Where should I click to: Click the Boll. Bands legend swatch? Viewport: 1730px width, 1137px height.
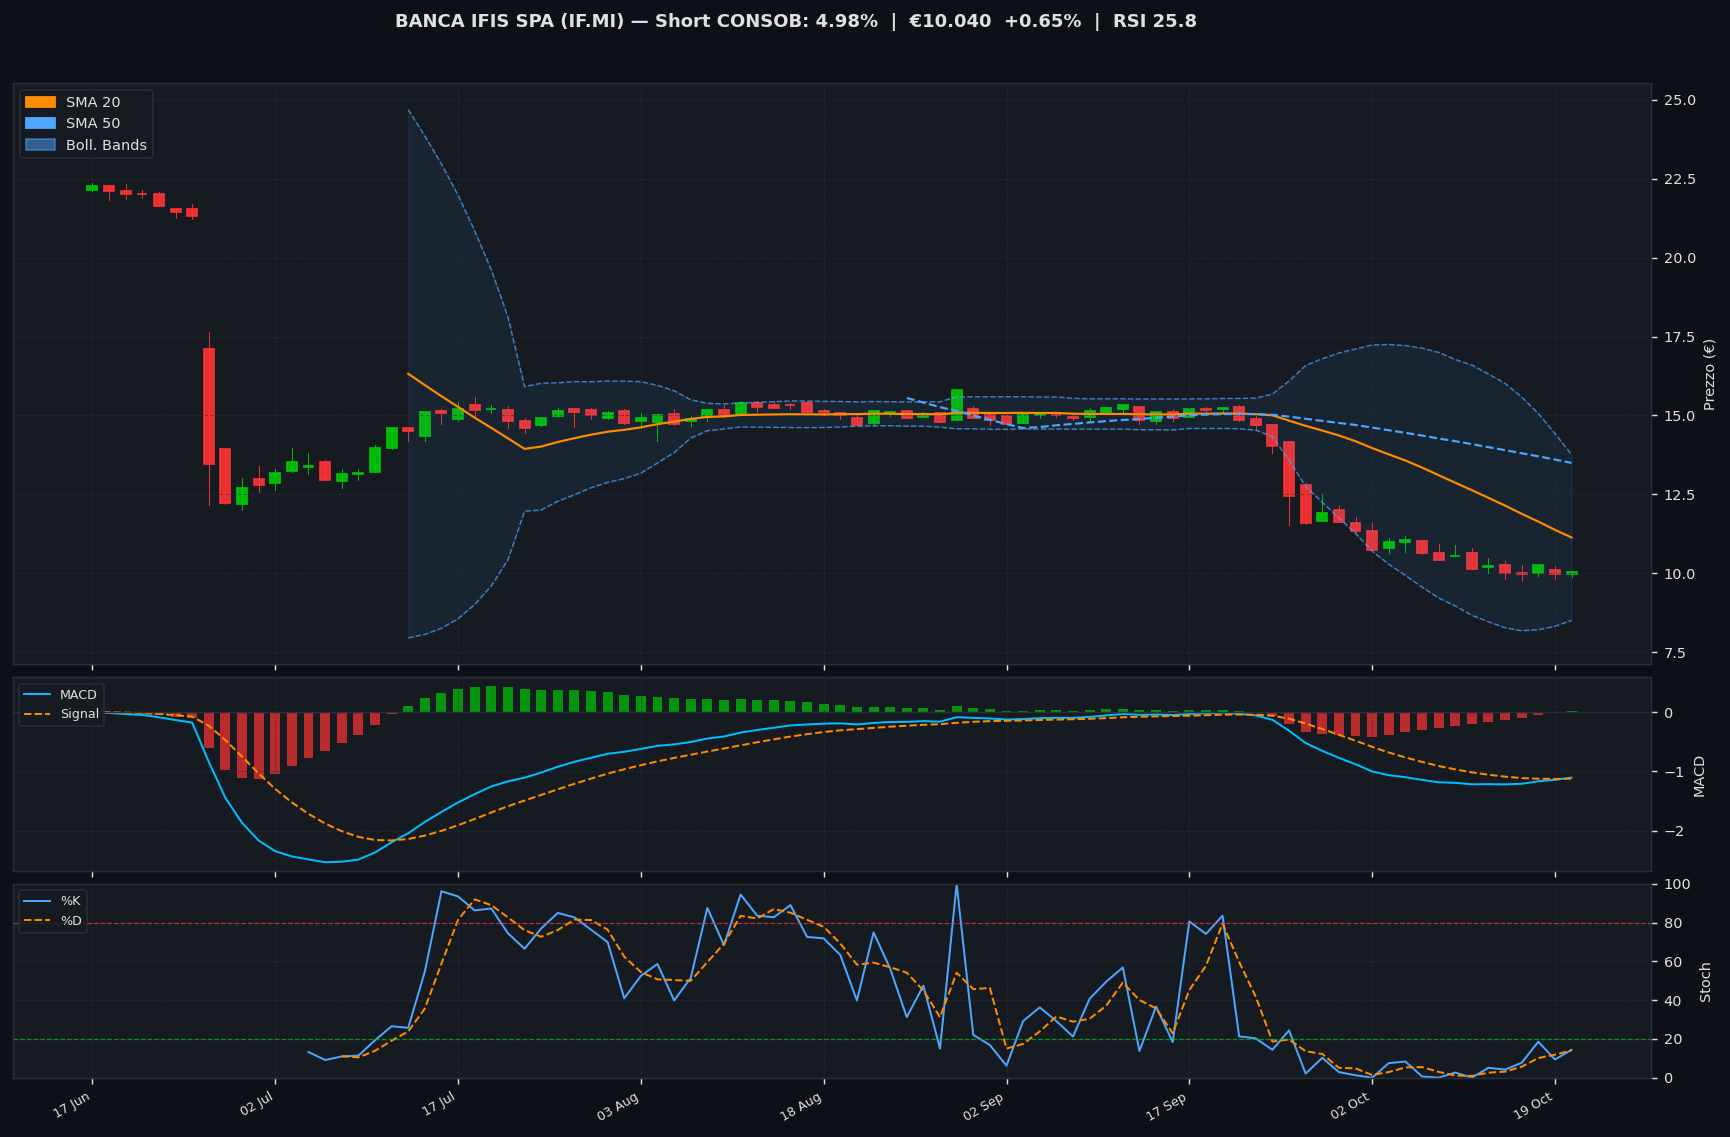point(40,145)
